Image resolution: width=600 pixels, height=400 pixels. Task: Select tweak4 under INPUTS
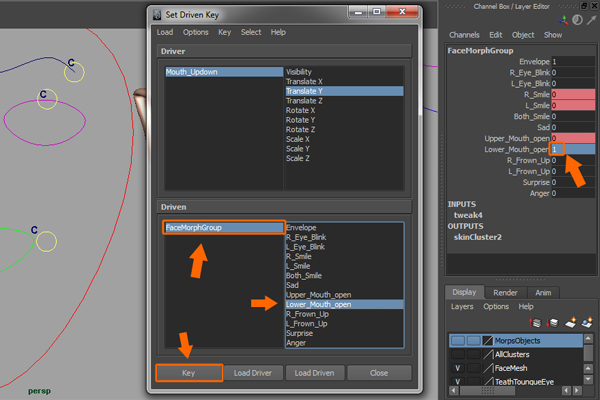[x=468, y=215]
